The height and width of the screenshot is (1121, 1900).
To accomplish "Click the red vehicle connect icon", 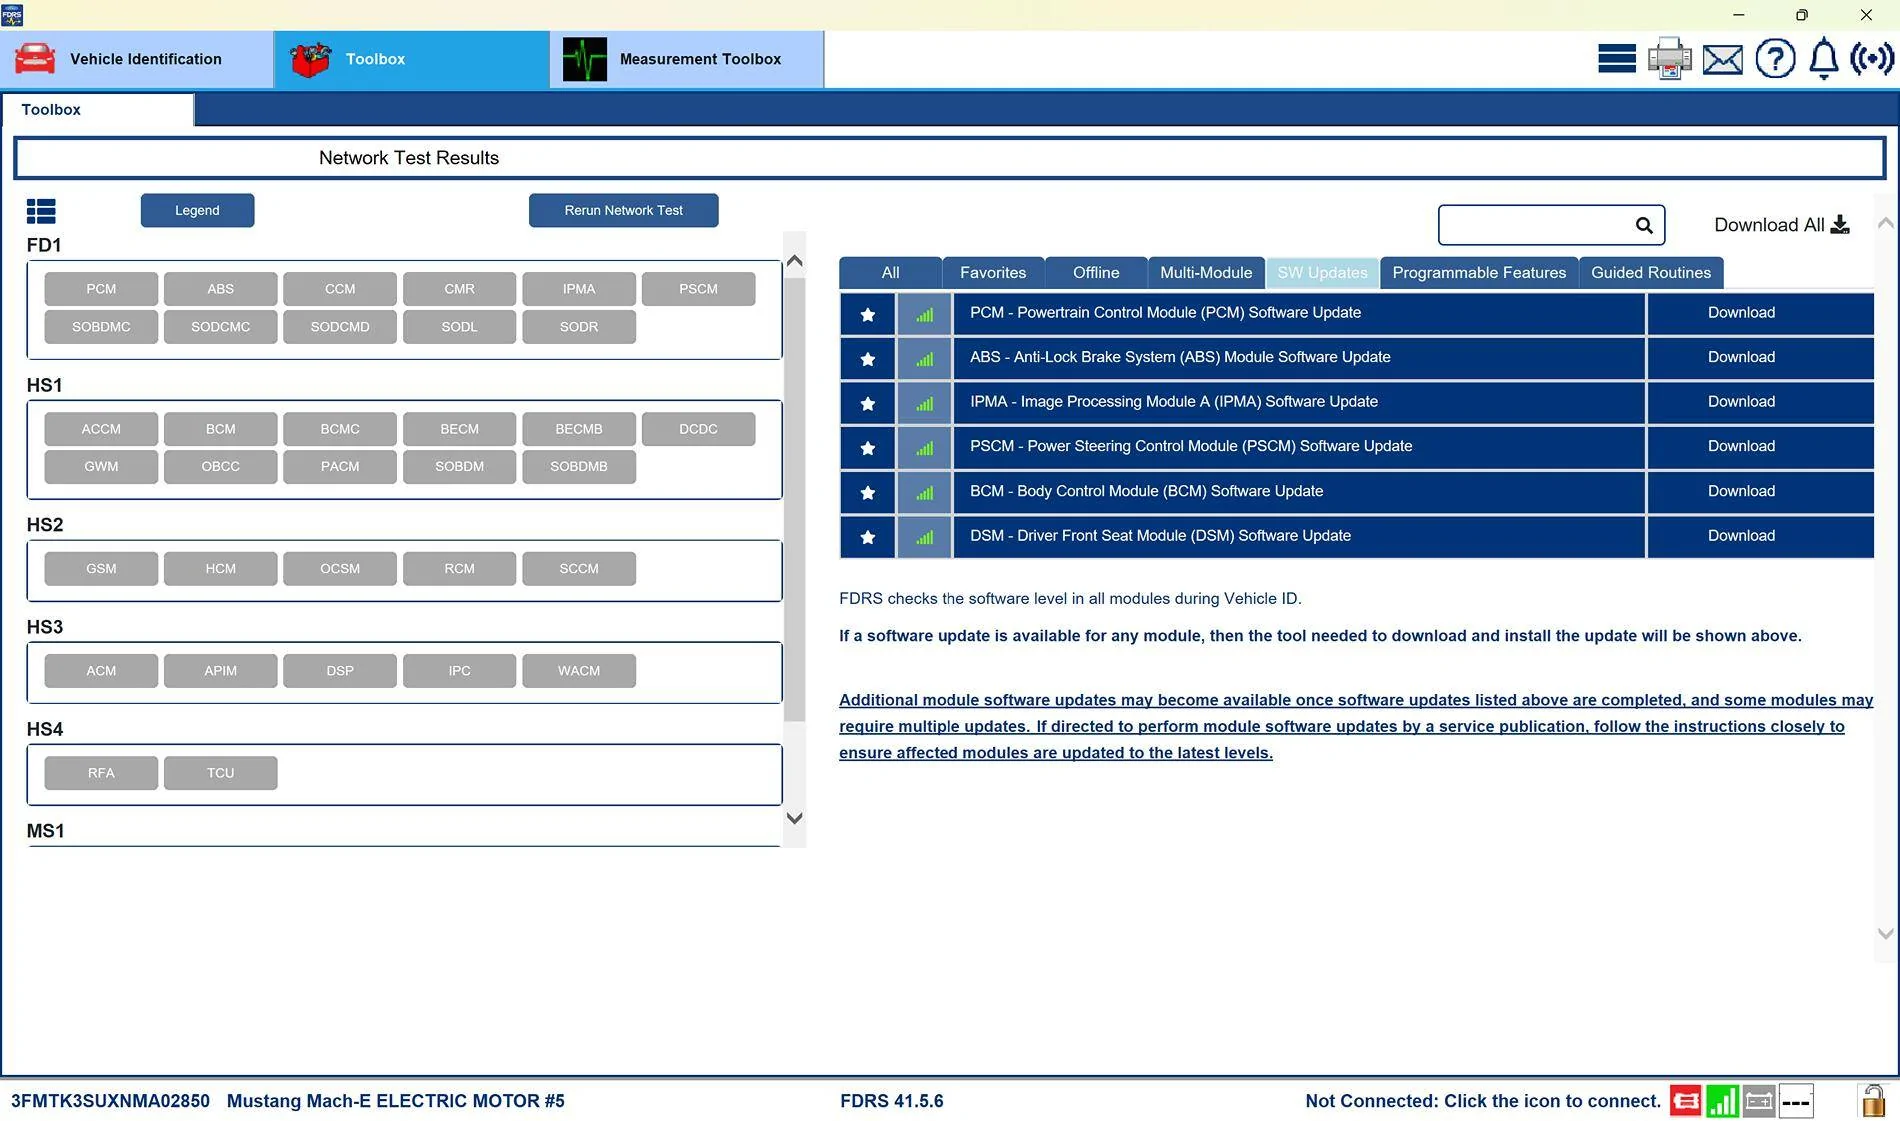I will [x=1685, y=1102].
